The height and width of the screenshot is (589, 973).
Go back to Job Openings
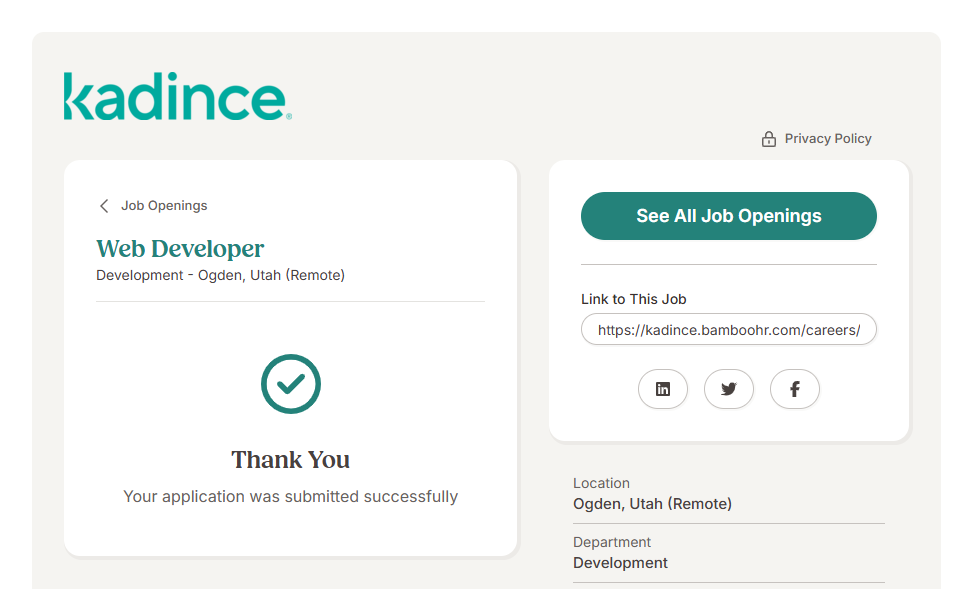pos(164,206)
